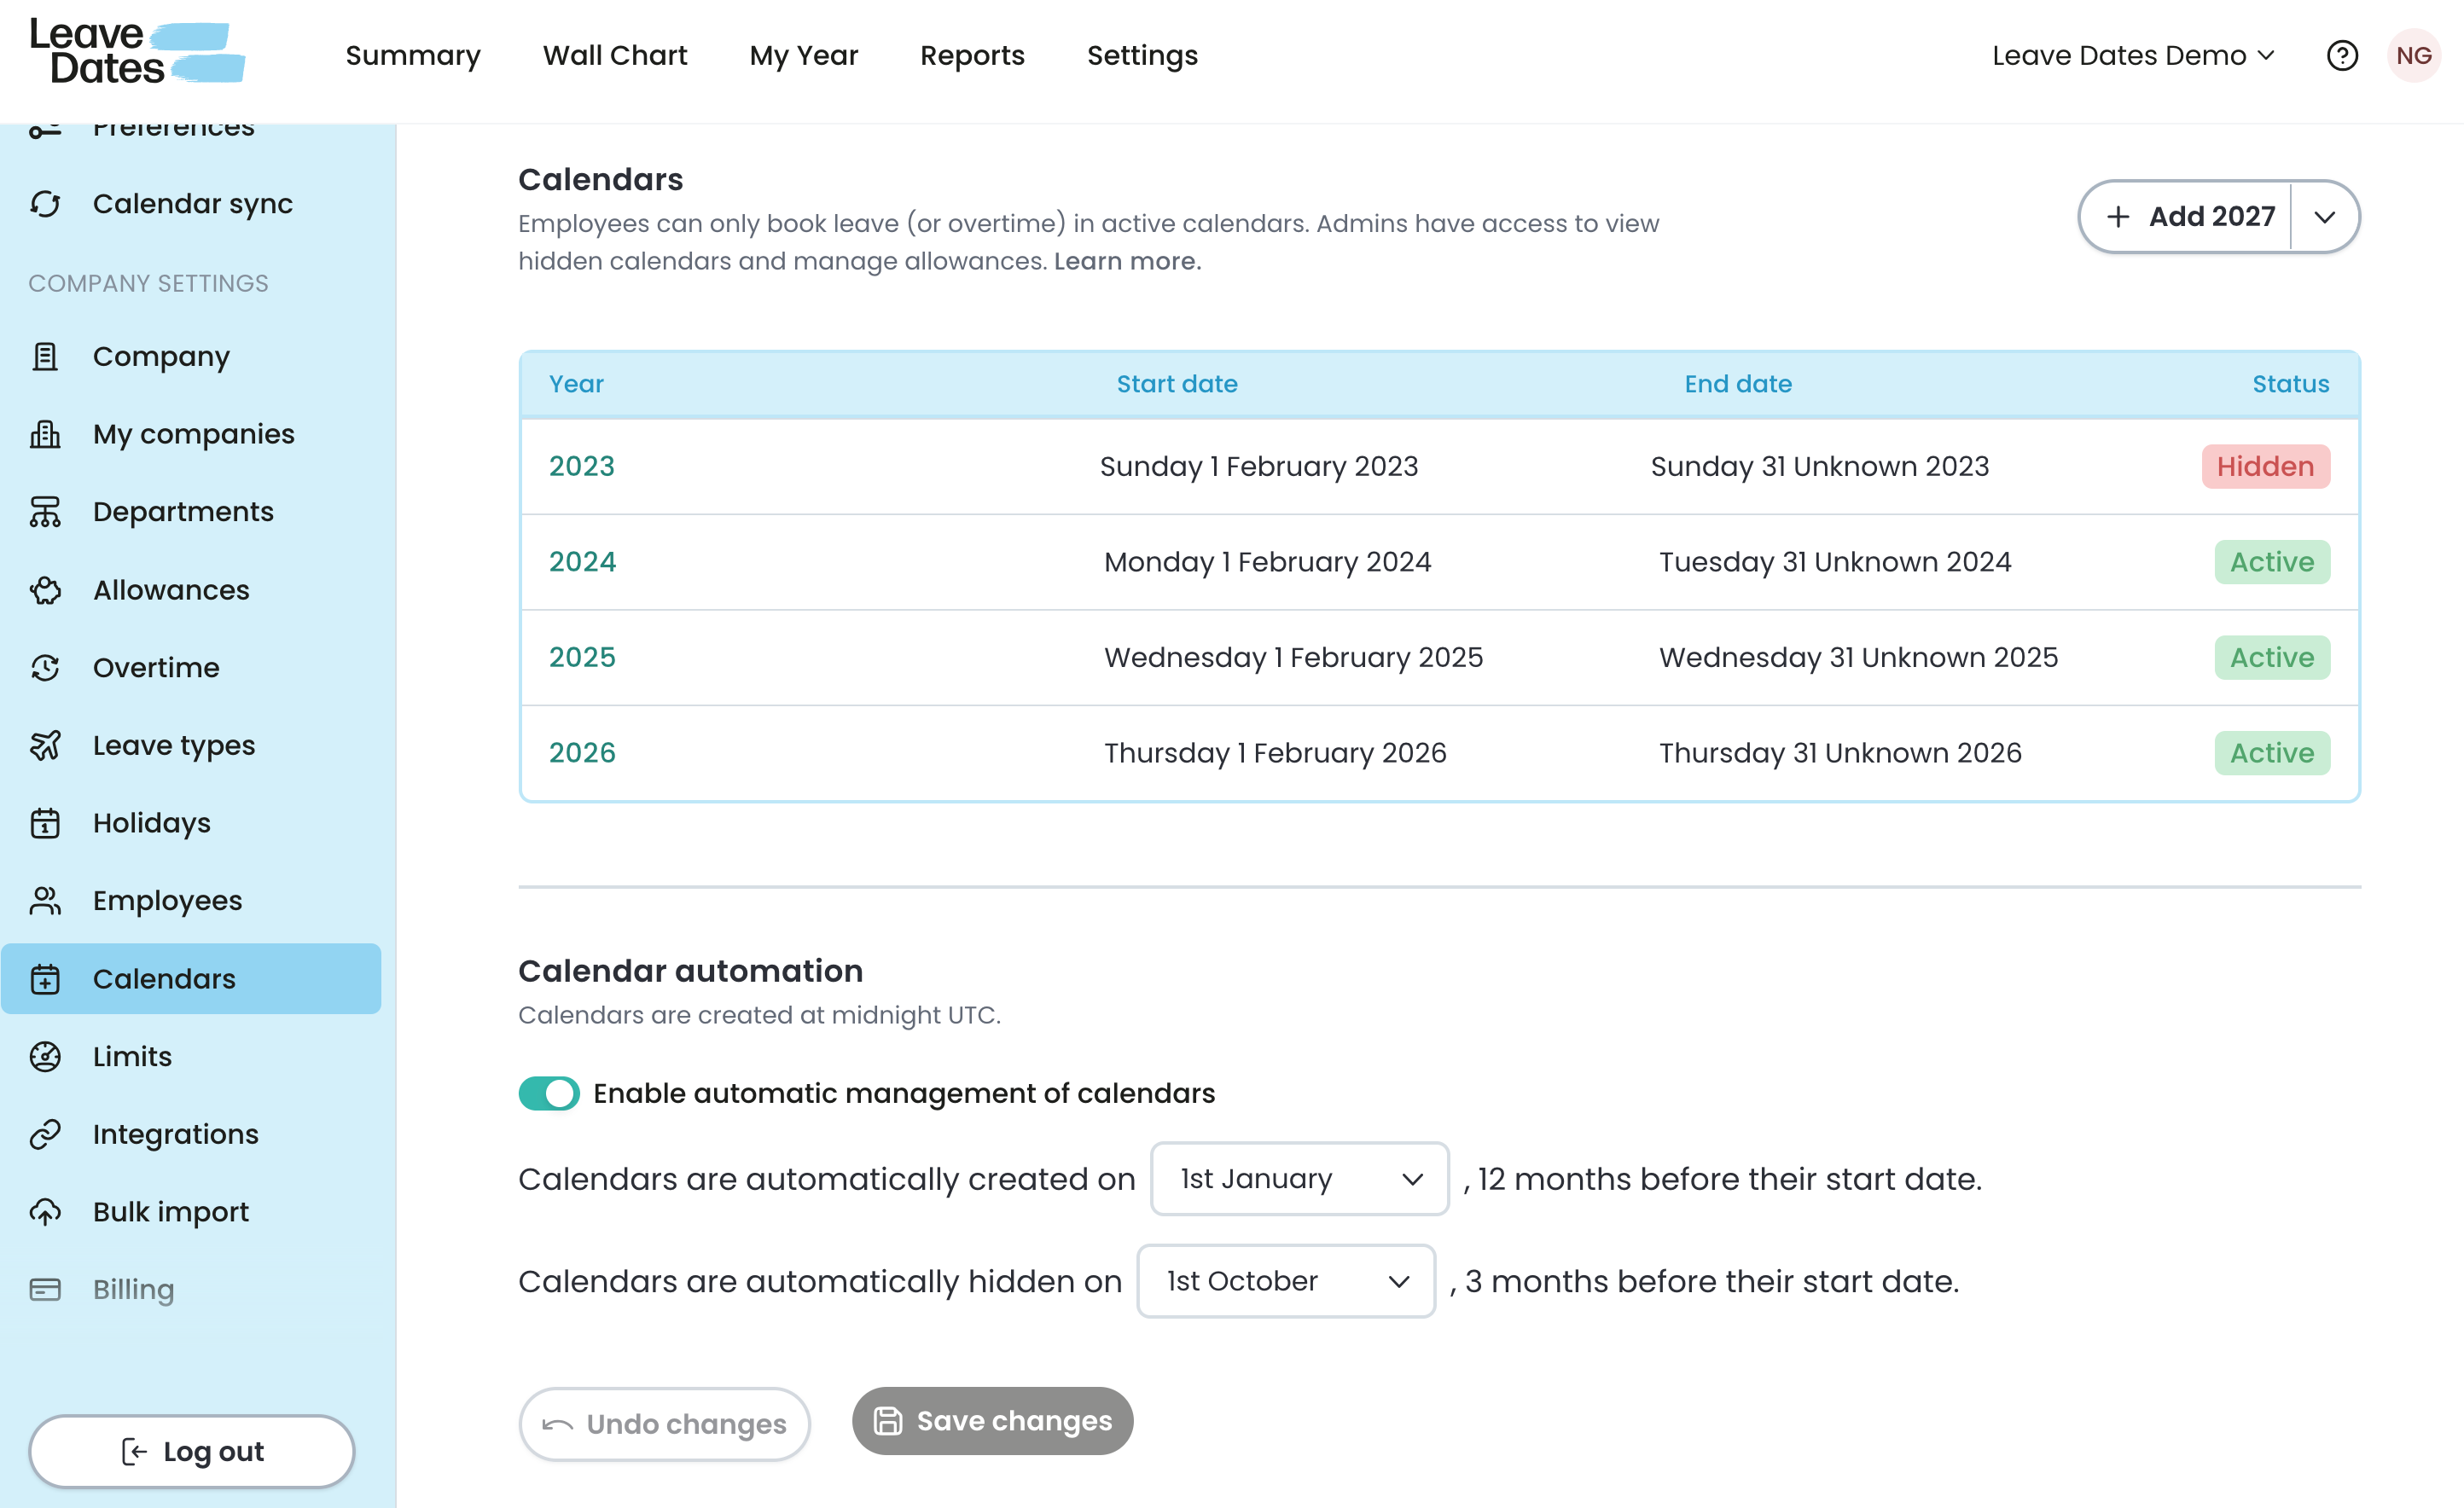
Task: Follow the Learn more link
Action: [1127, 261]
